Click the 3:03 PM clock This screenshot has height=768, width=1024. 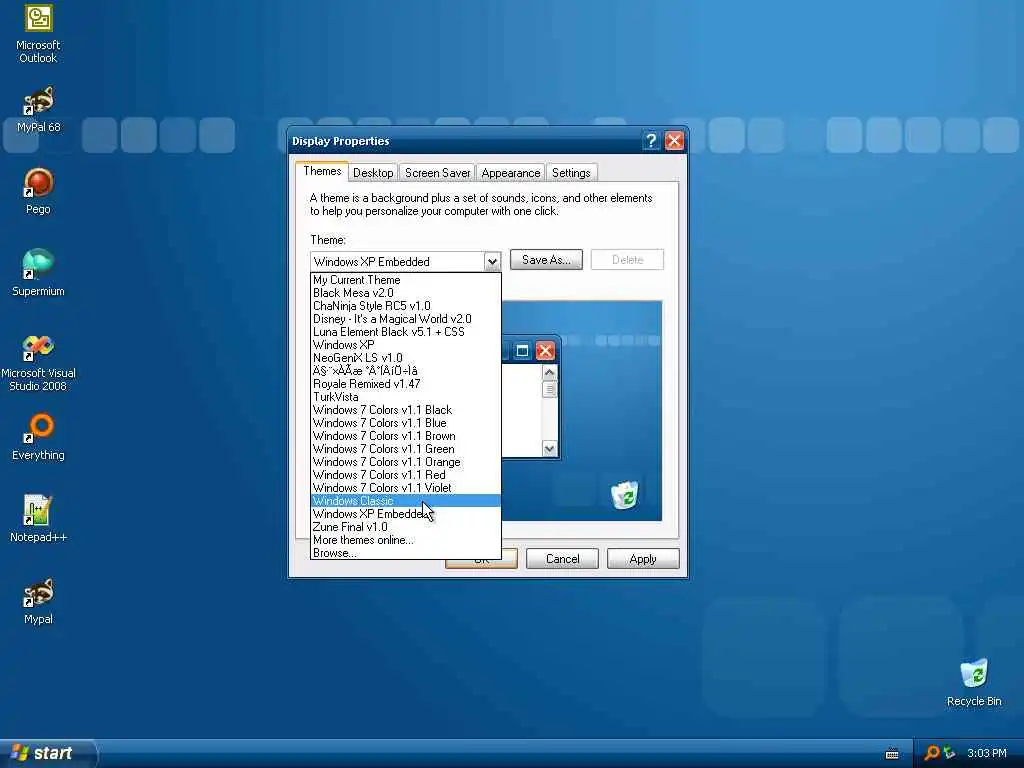point(987,754)
